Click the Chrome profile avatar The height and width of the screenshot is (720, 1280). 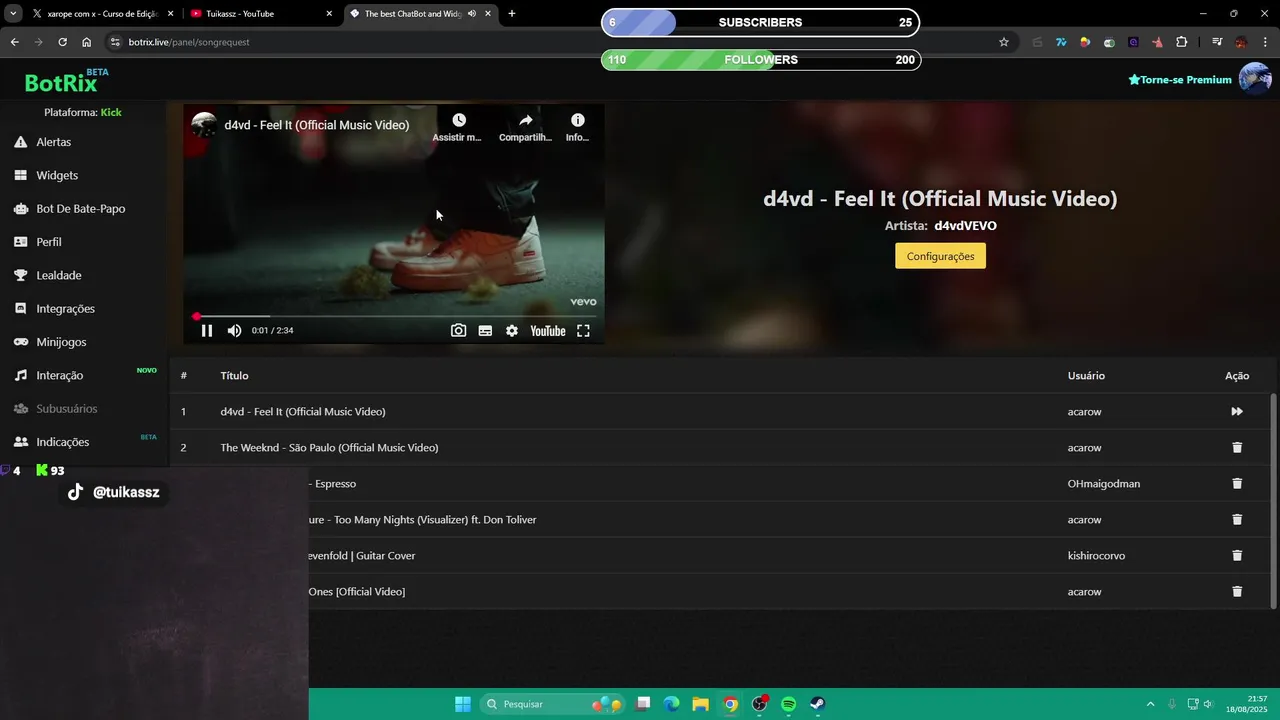(x=1241, y=42)
